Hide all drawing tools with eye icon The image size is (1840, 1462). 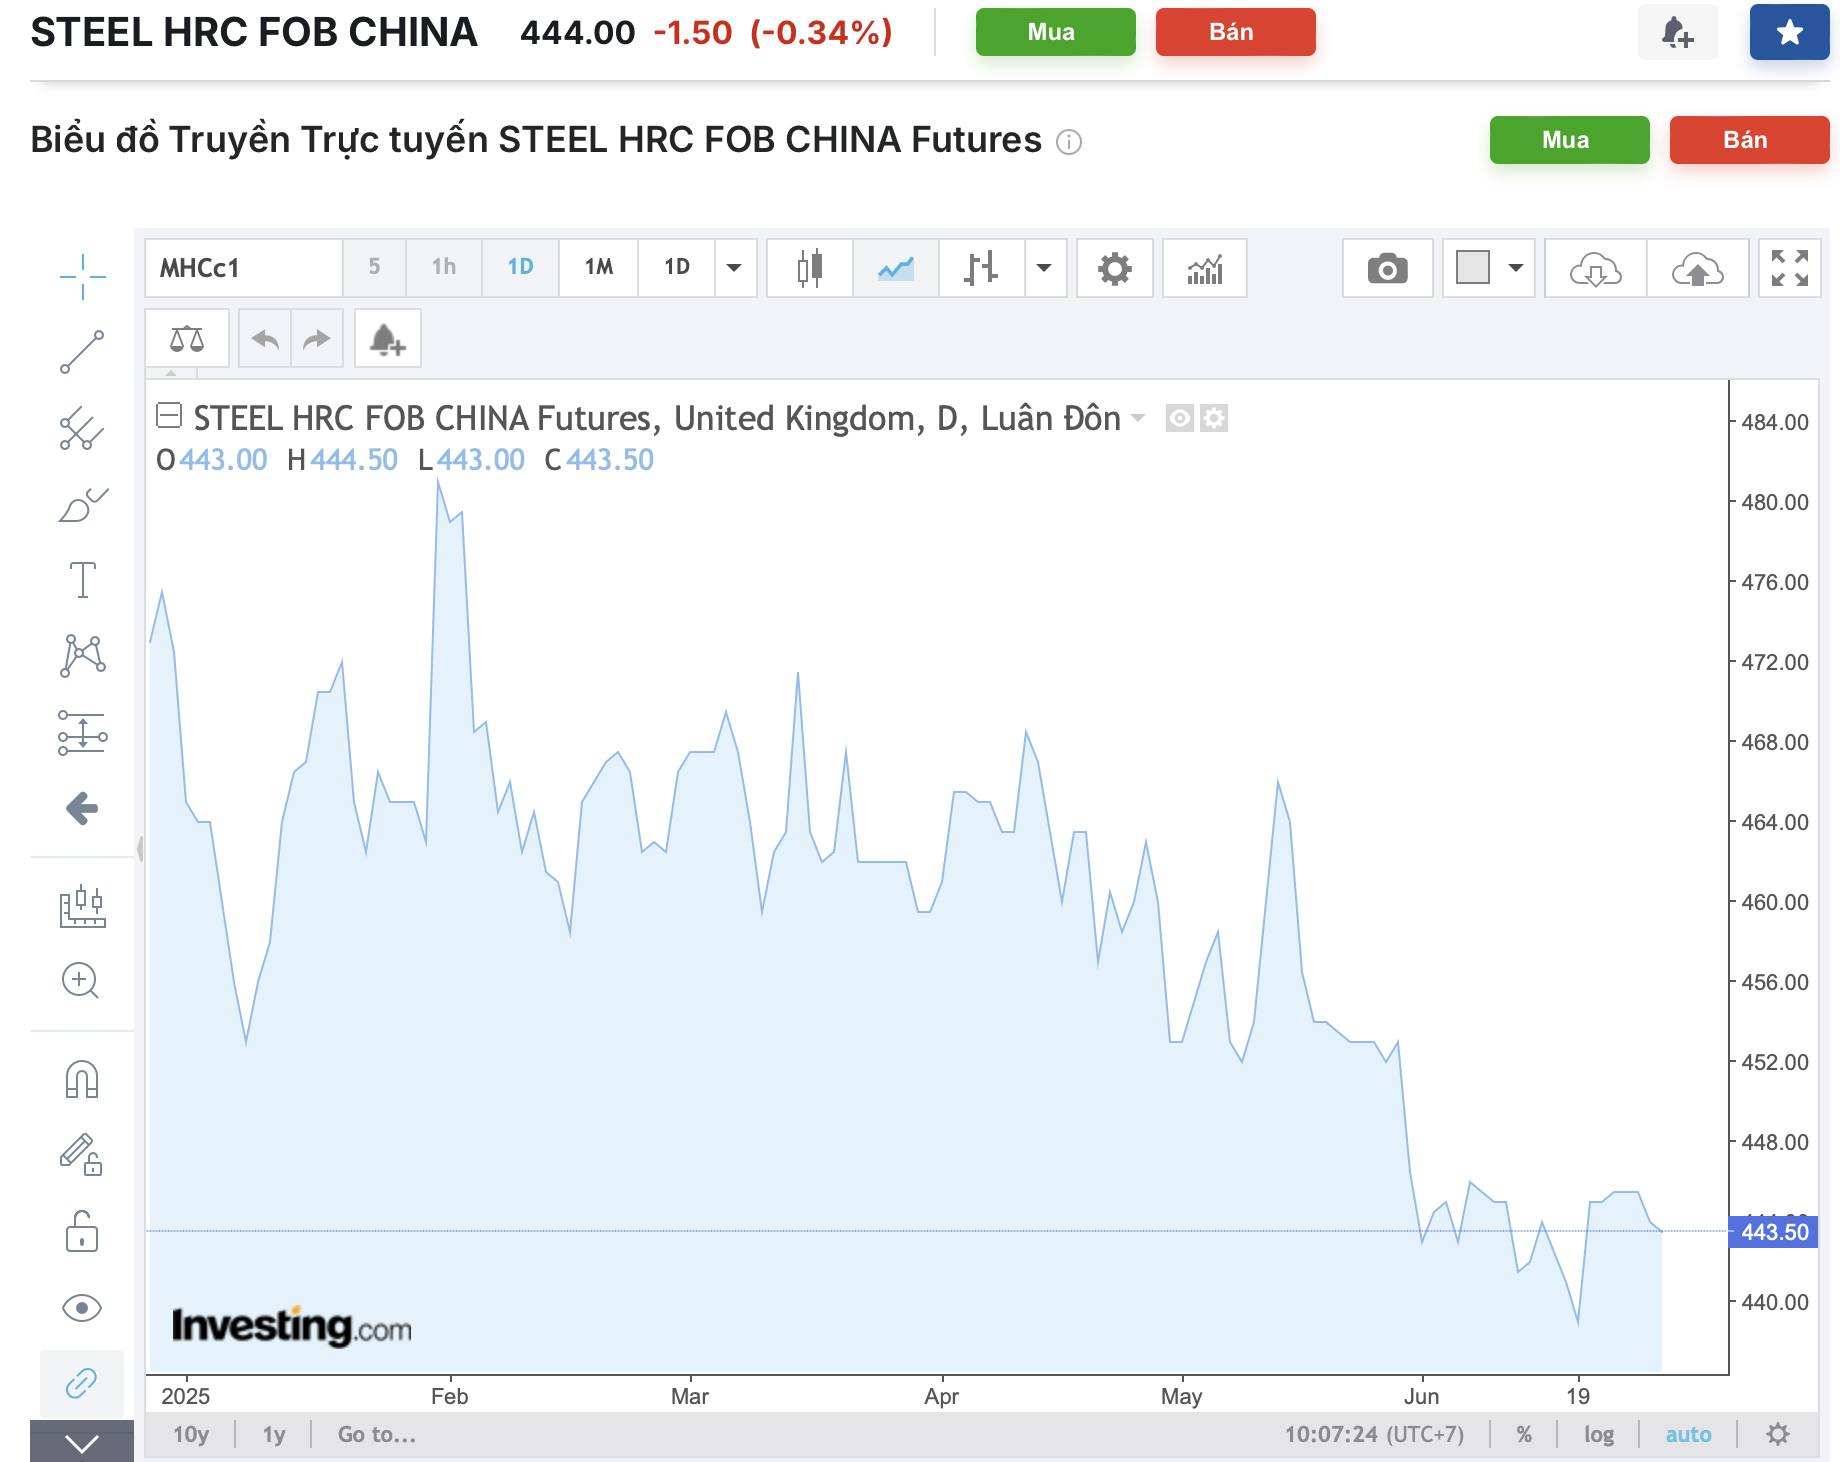82,1308
